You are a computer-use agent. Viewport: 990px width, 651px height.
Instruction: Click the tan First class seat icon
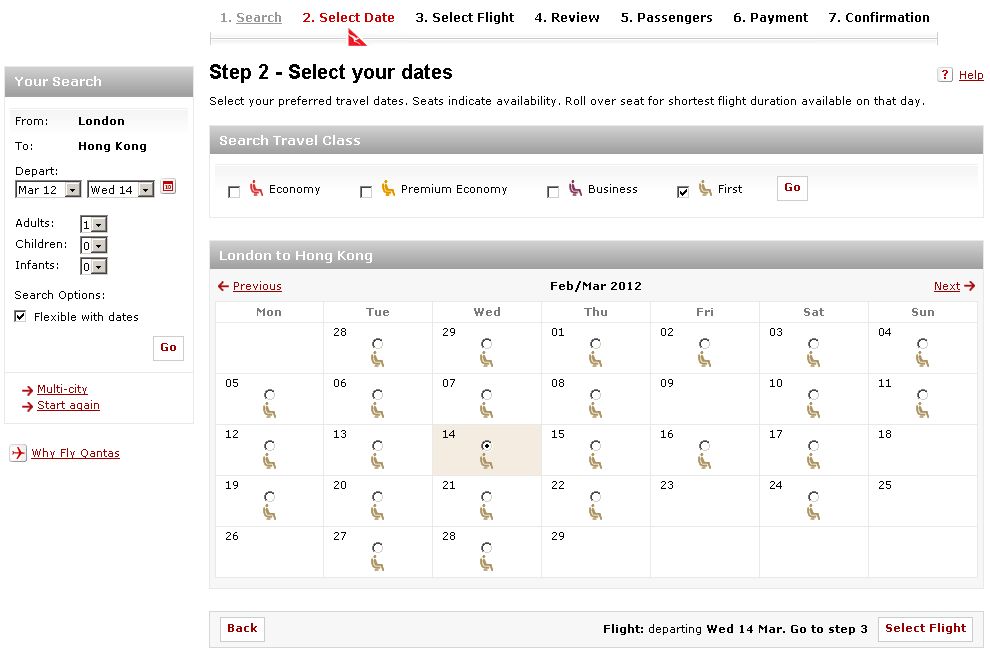click(705, 188)
